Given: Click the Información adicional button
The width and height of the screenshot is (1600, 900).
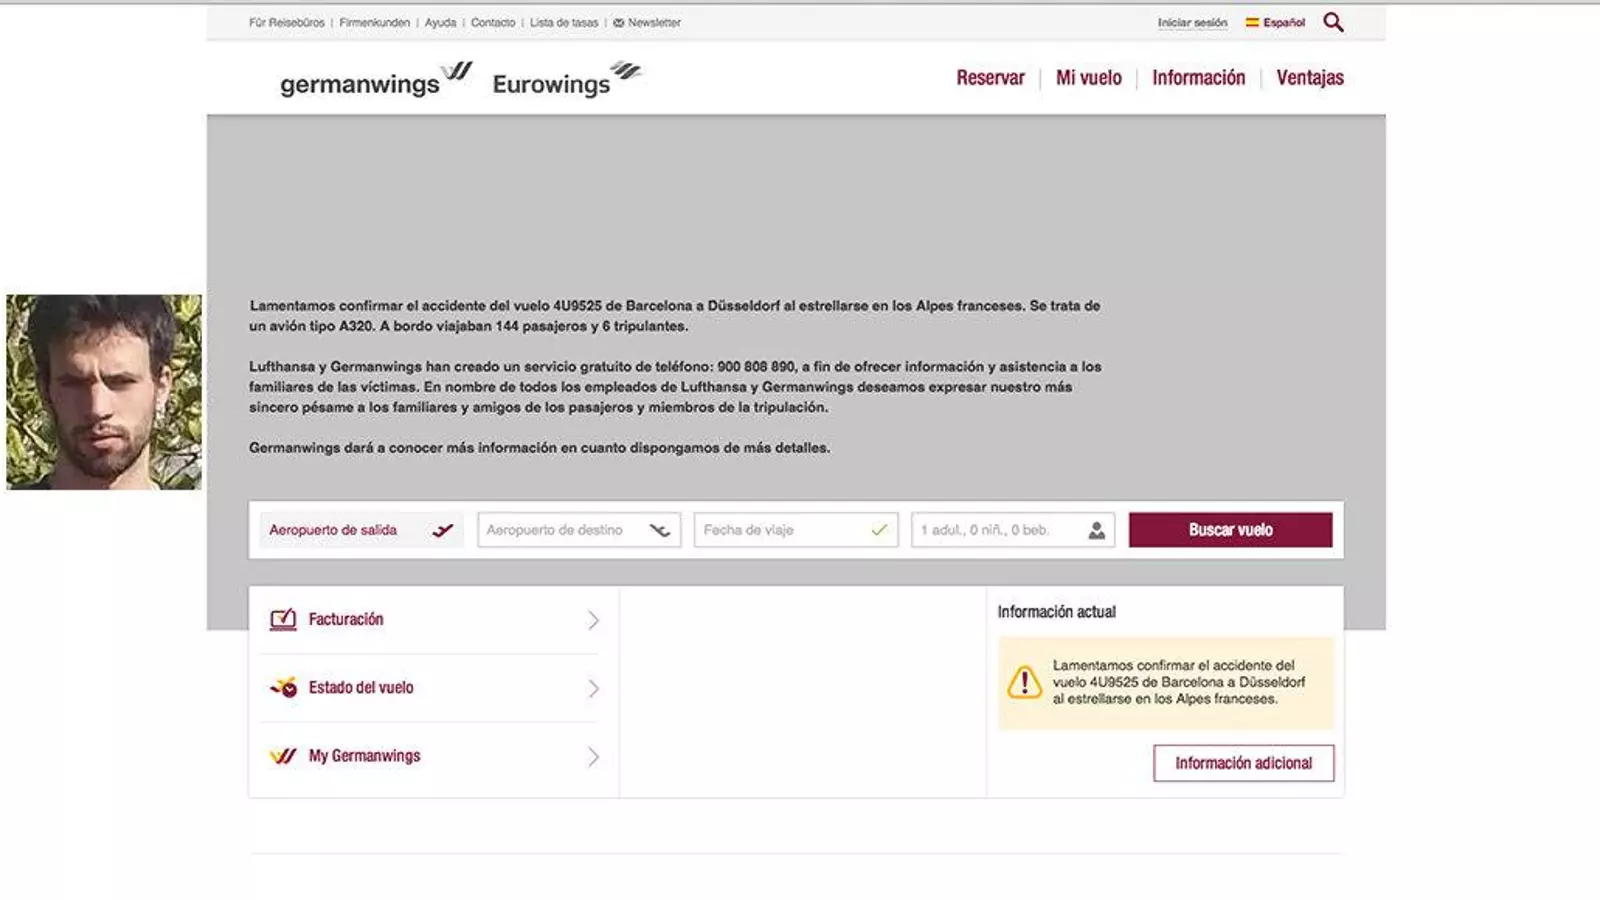Looking at the screenshot, I should pyautogui.click(x=1243, y=763).
